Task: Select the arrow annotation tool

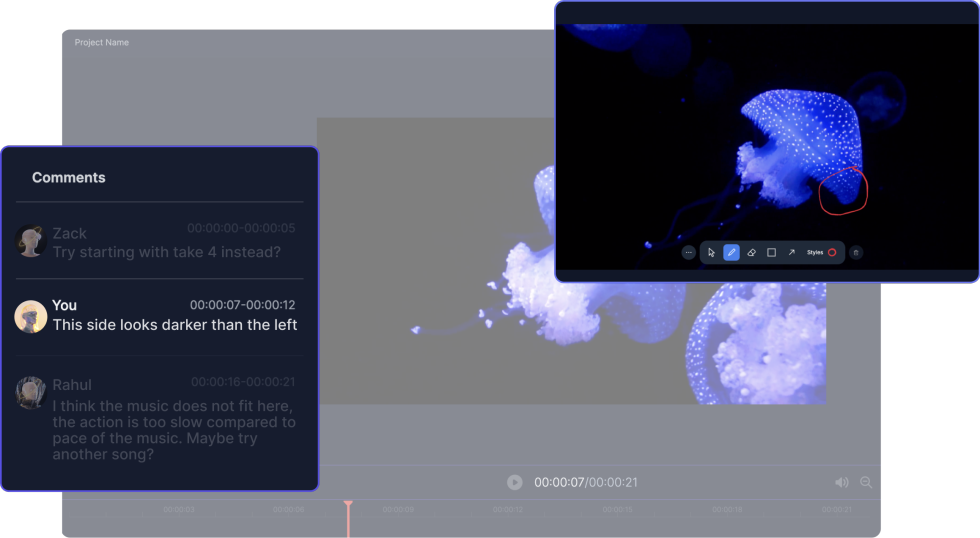Action: [x=791, y=253]
